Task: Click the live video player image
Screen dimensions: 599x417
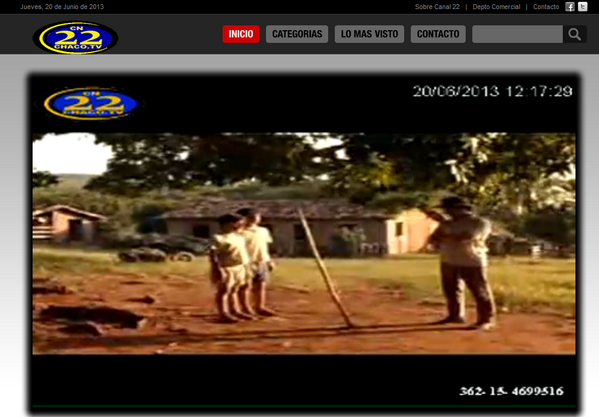Action: 304,243
